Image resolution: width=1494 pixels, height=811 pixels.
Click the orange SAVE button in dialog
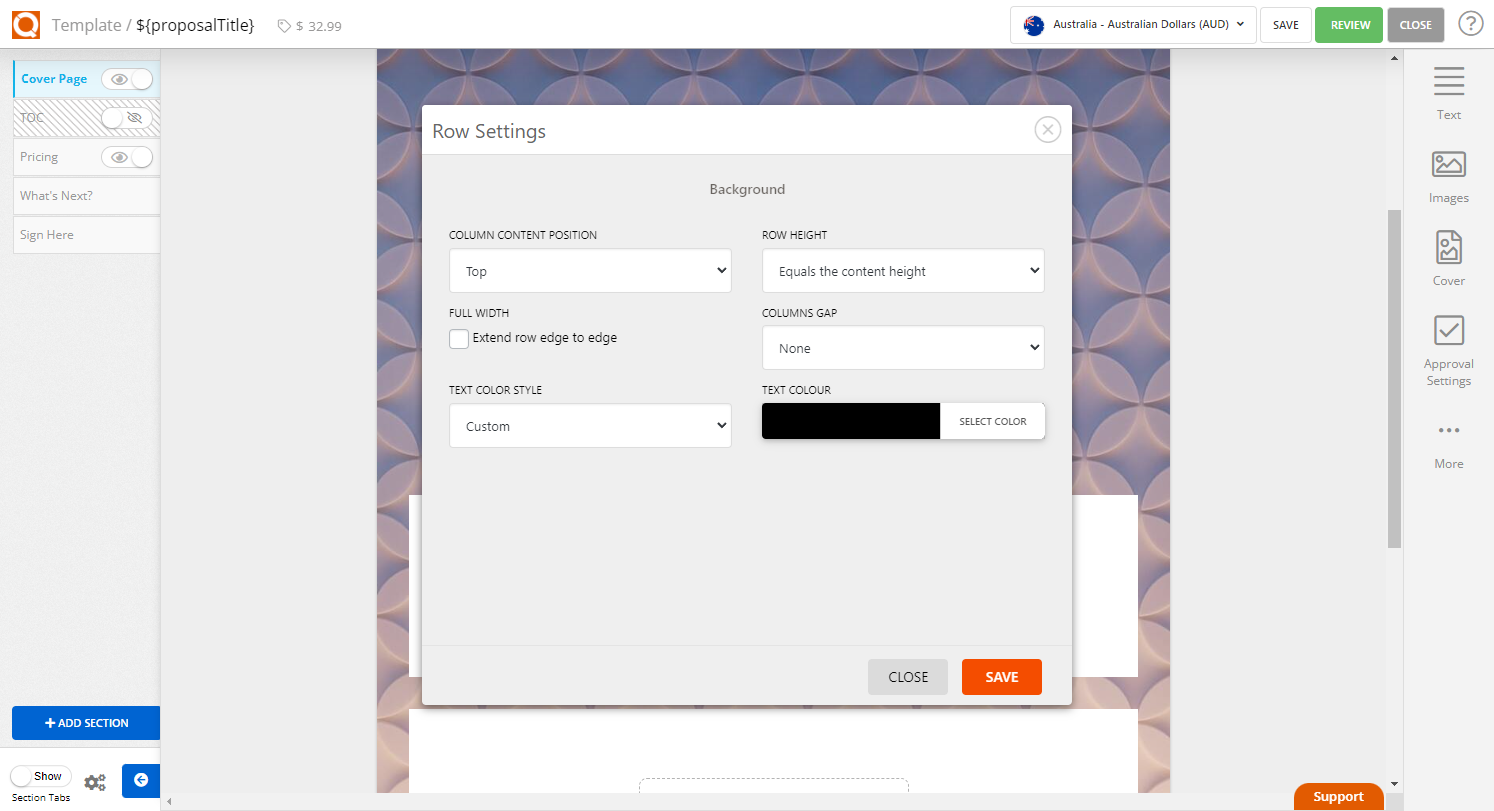(1001, 677)
